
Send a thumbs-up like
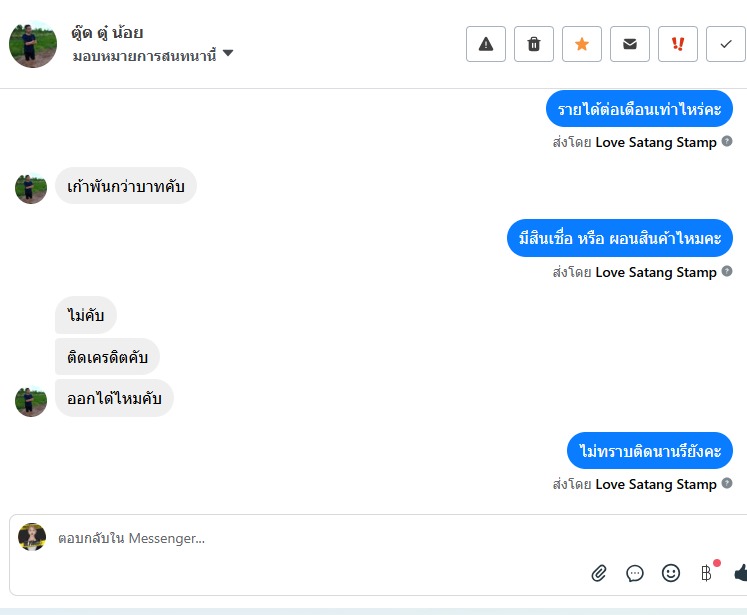tap(741, 573)
